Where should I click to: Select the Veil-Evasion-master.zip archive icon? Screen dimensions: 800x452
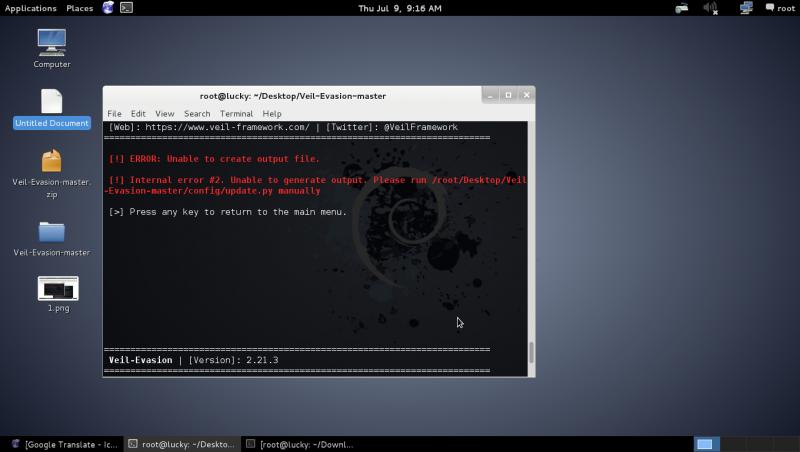pos(52,161)
